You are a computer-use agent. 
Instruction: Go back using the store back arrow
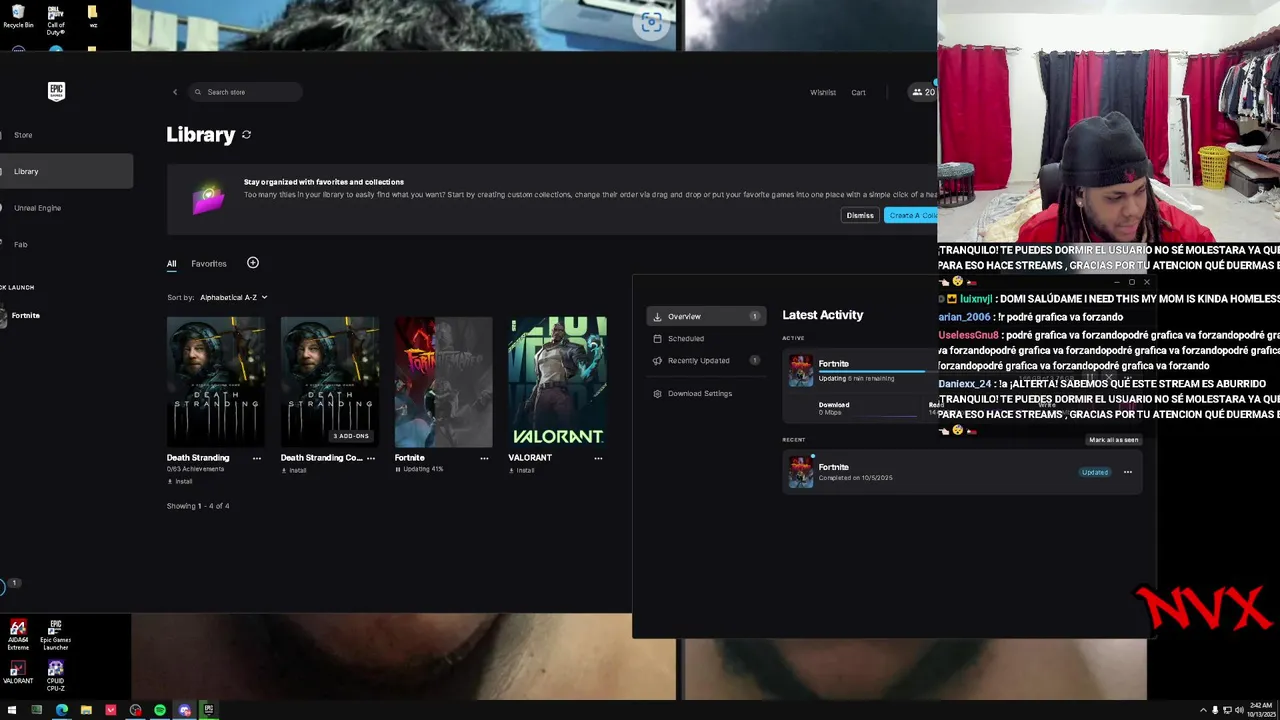pyautogui.click(x=175, y=92)
